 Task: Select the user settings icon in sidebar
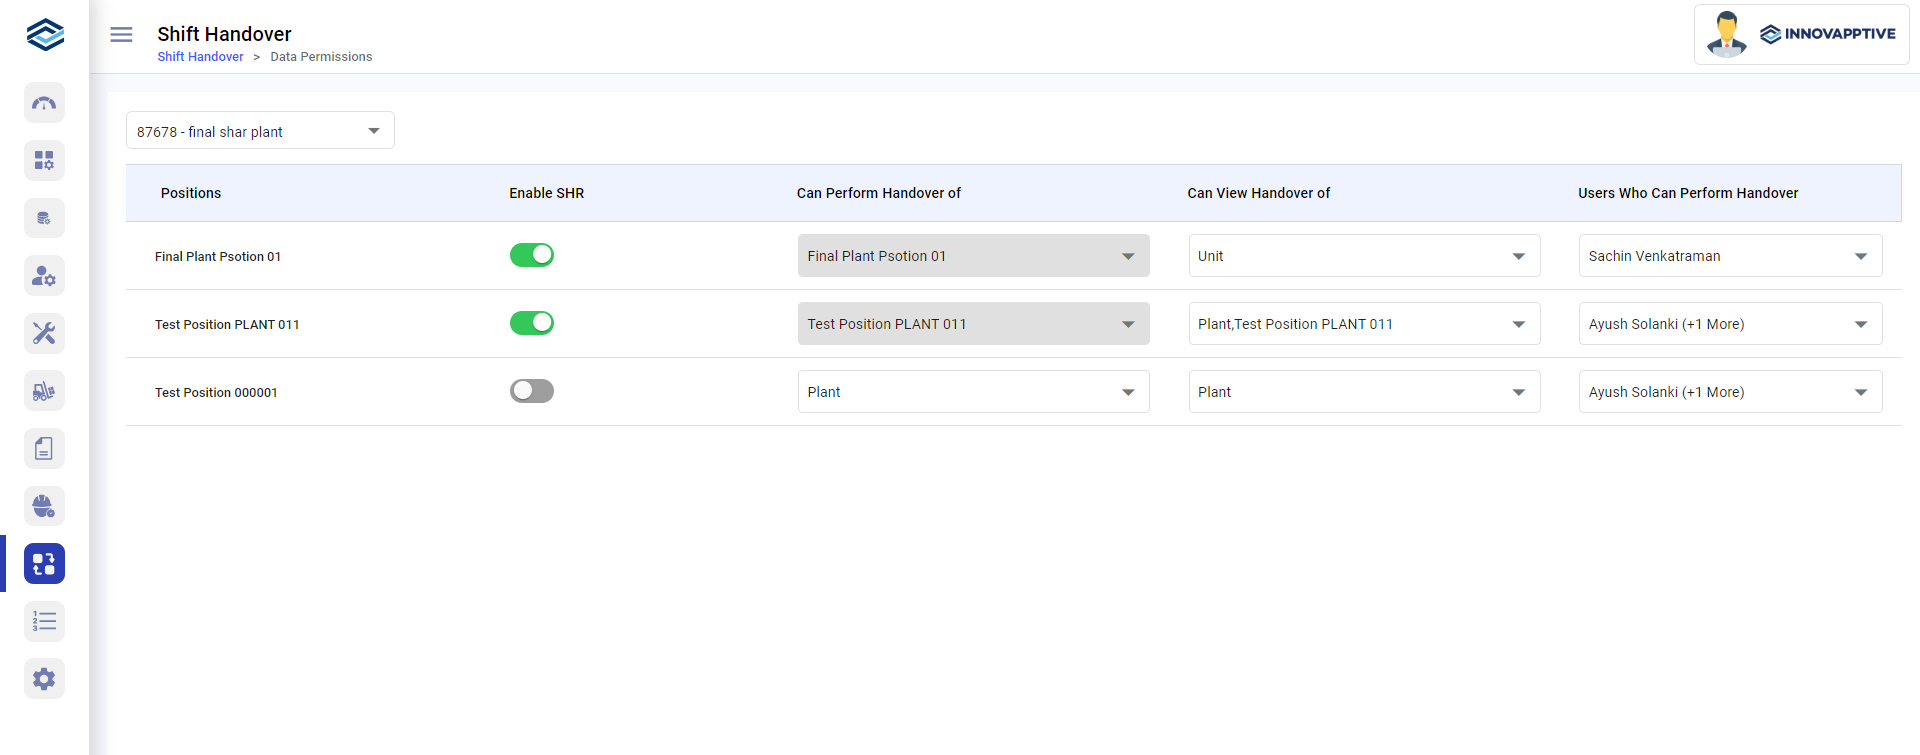[x=44, y=276]
